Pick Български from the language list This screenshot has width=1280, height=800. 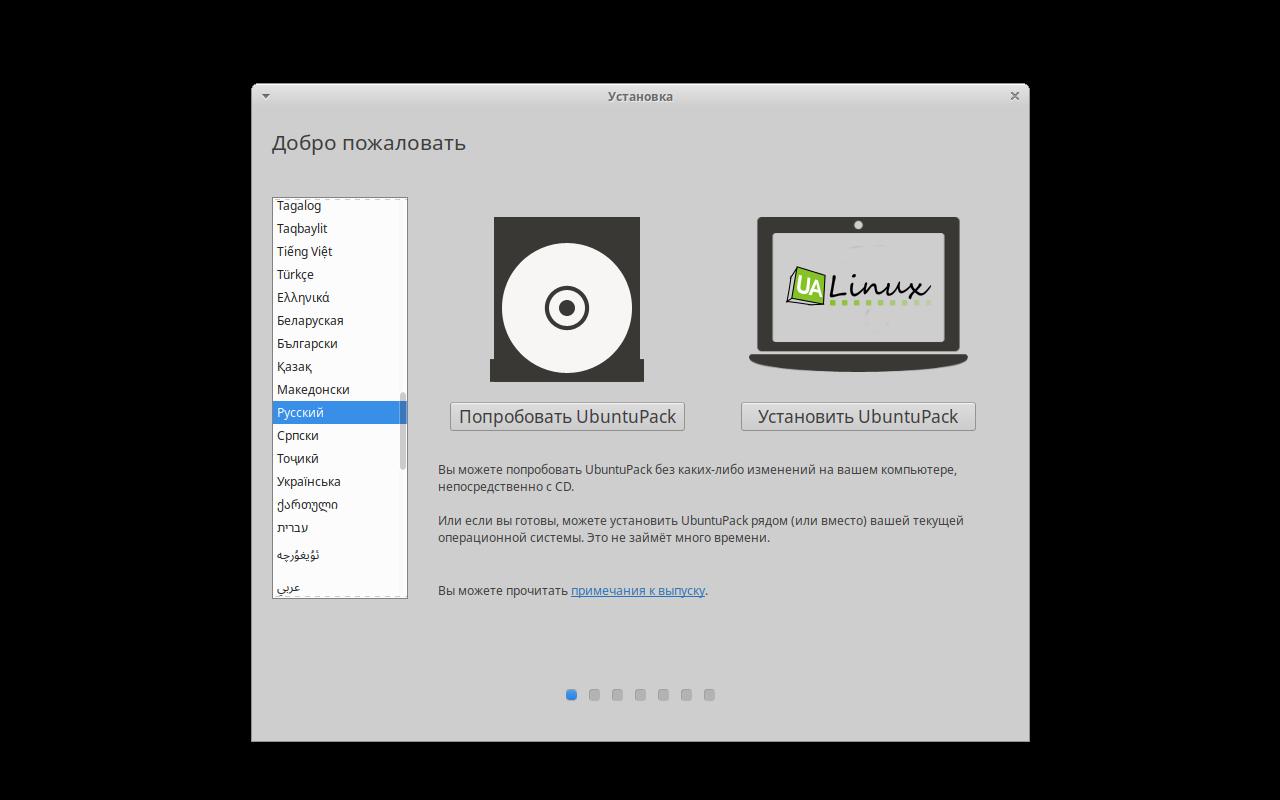point(337,344)
